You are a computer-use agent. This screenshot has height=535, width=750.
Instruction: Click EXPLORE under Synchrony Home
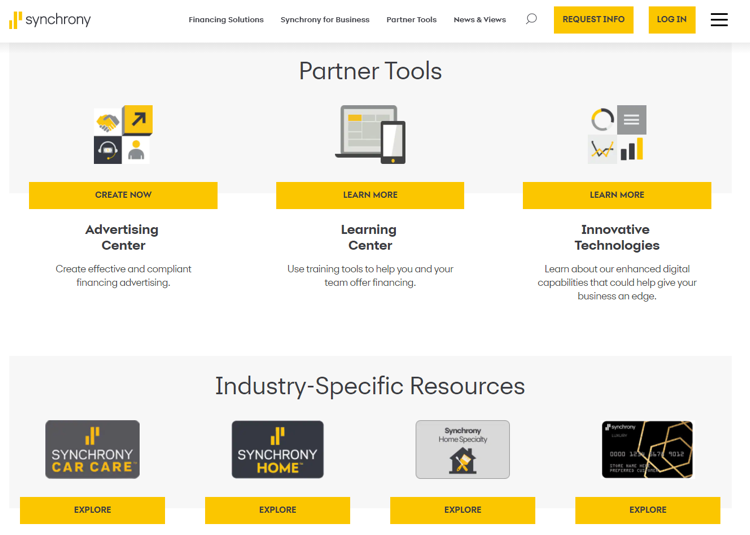tap(277, 510)
